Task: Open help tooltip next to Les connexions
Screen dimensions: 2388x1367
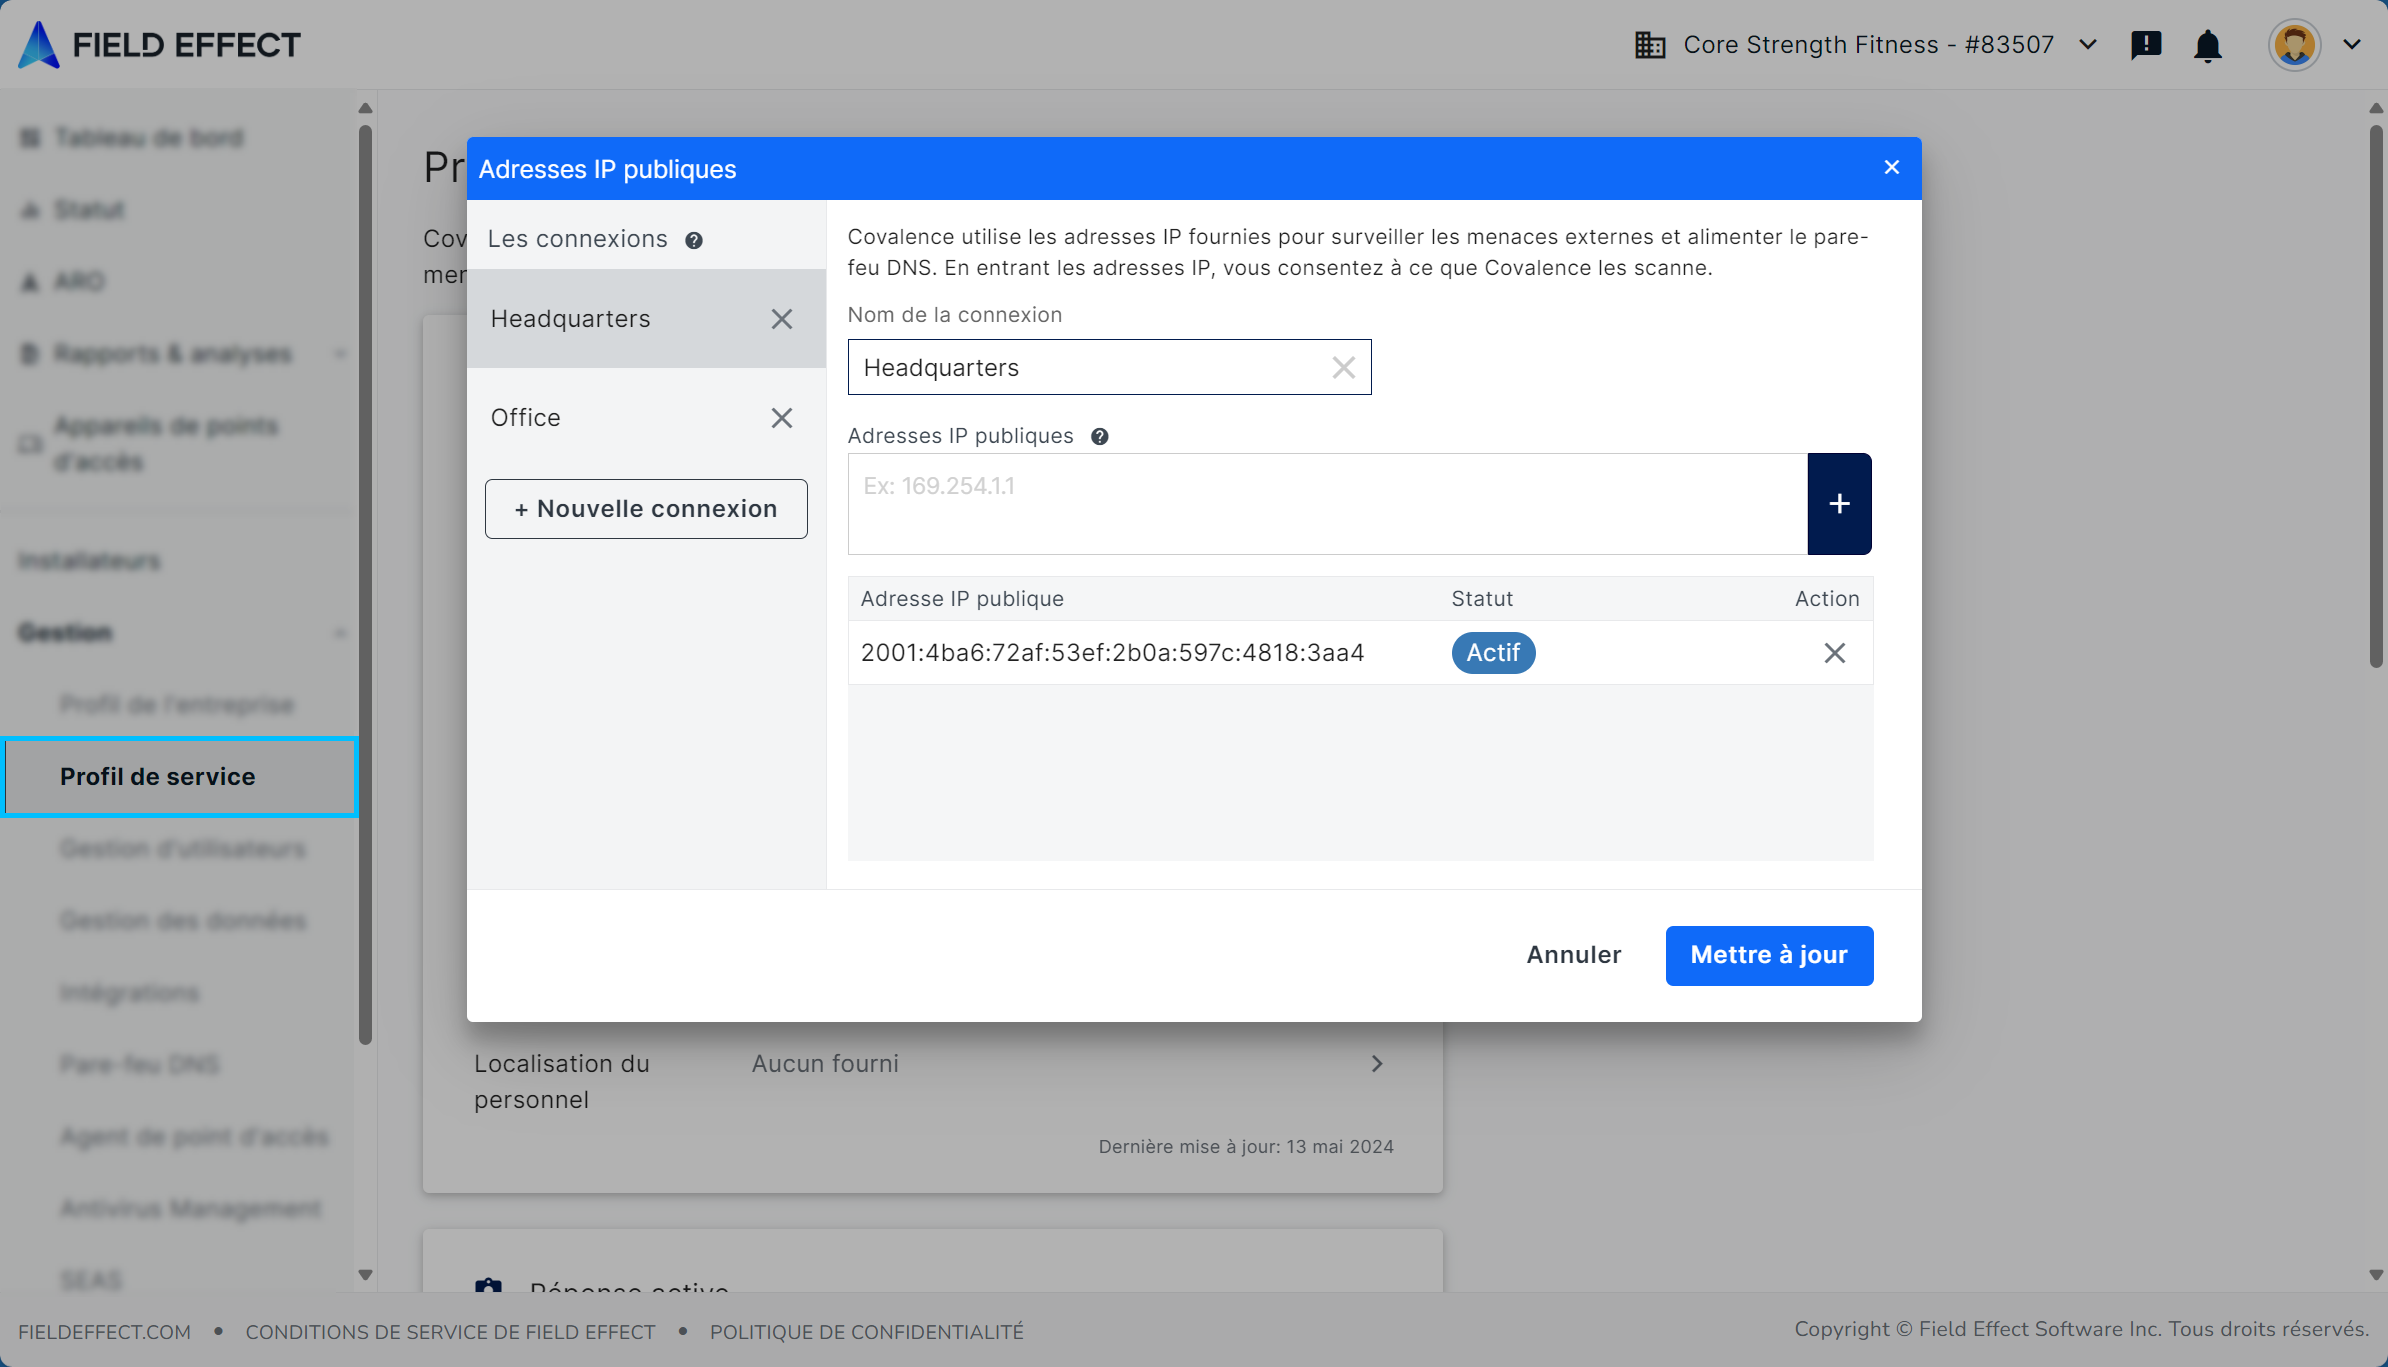Action: [694, 240]
